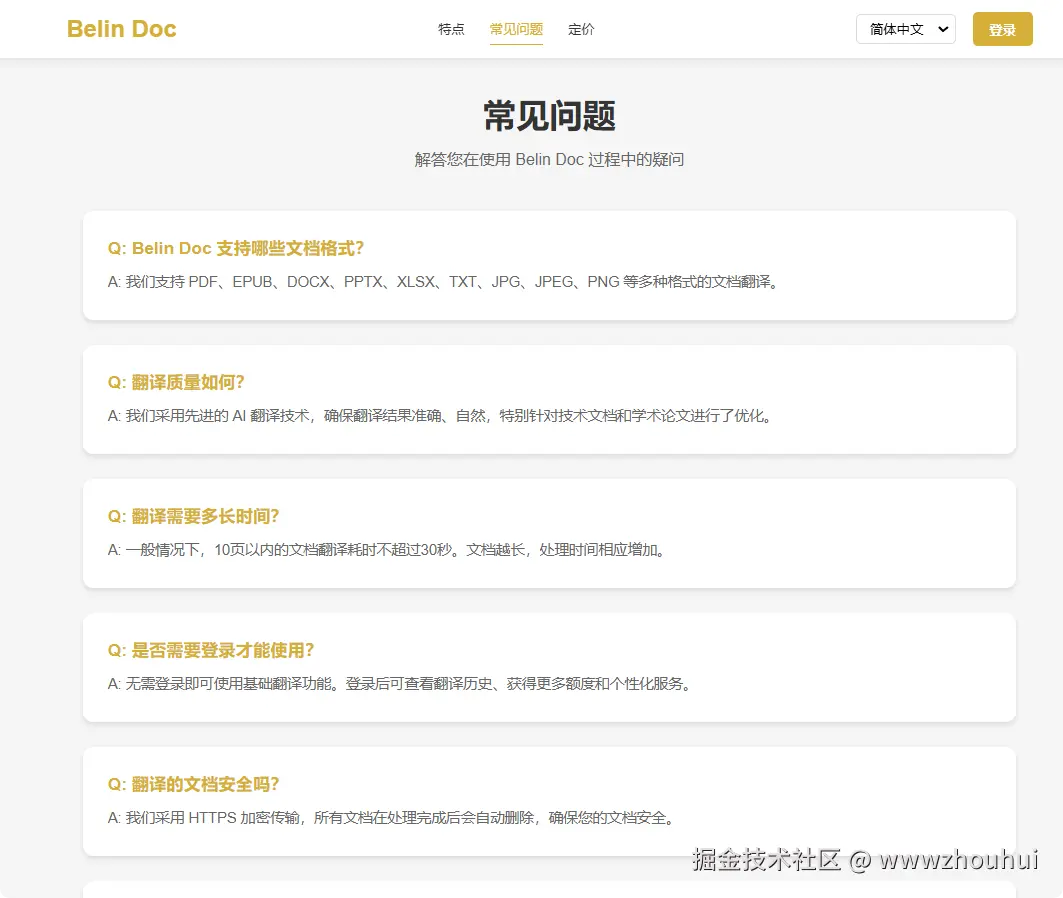Screen dimensions: 1063x898
Task: Click question '是否需要登录才能使用?'
Action: click(211, 651)
